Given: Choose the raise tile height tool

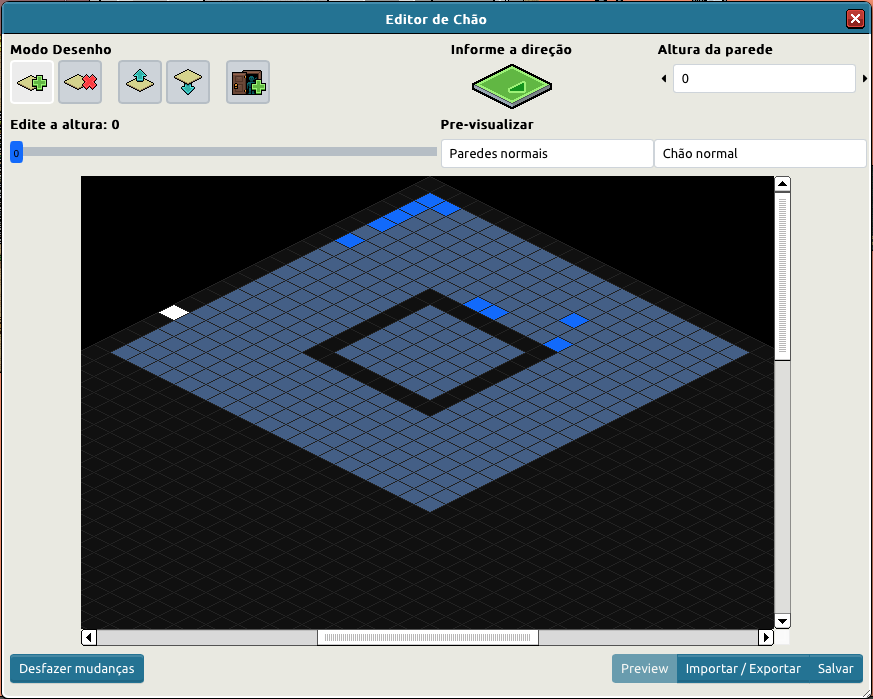Looking at the screenshot, I should [140, 82].
